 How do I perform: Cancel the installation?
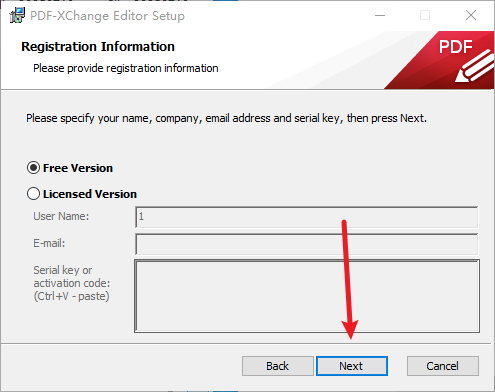[x=443, y=366]
